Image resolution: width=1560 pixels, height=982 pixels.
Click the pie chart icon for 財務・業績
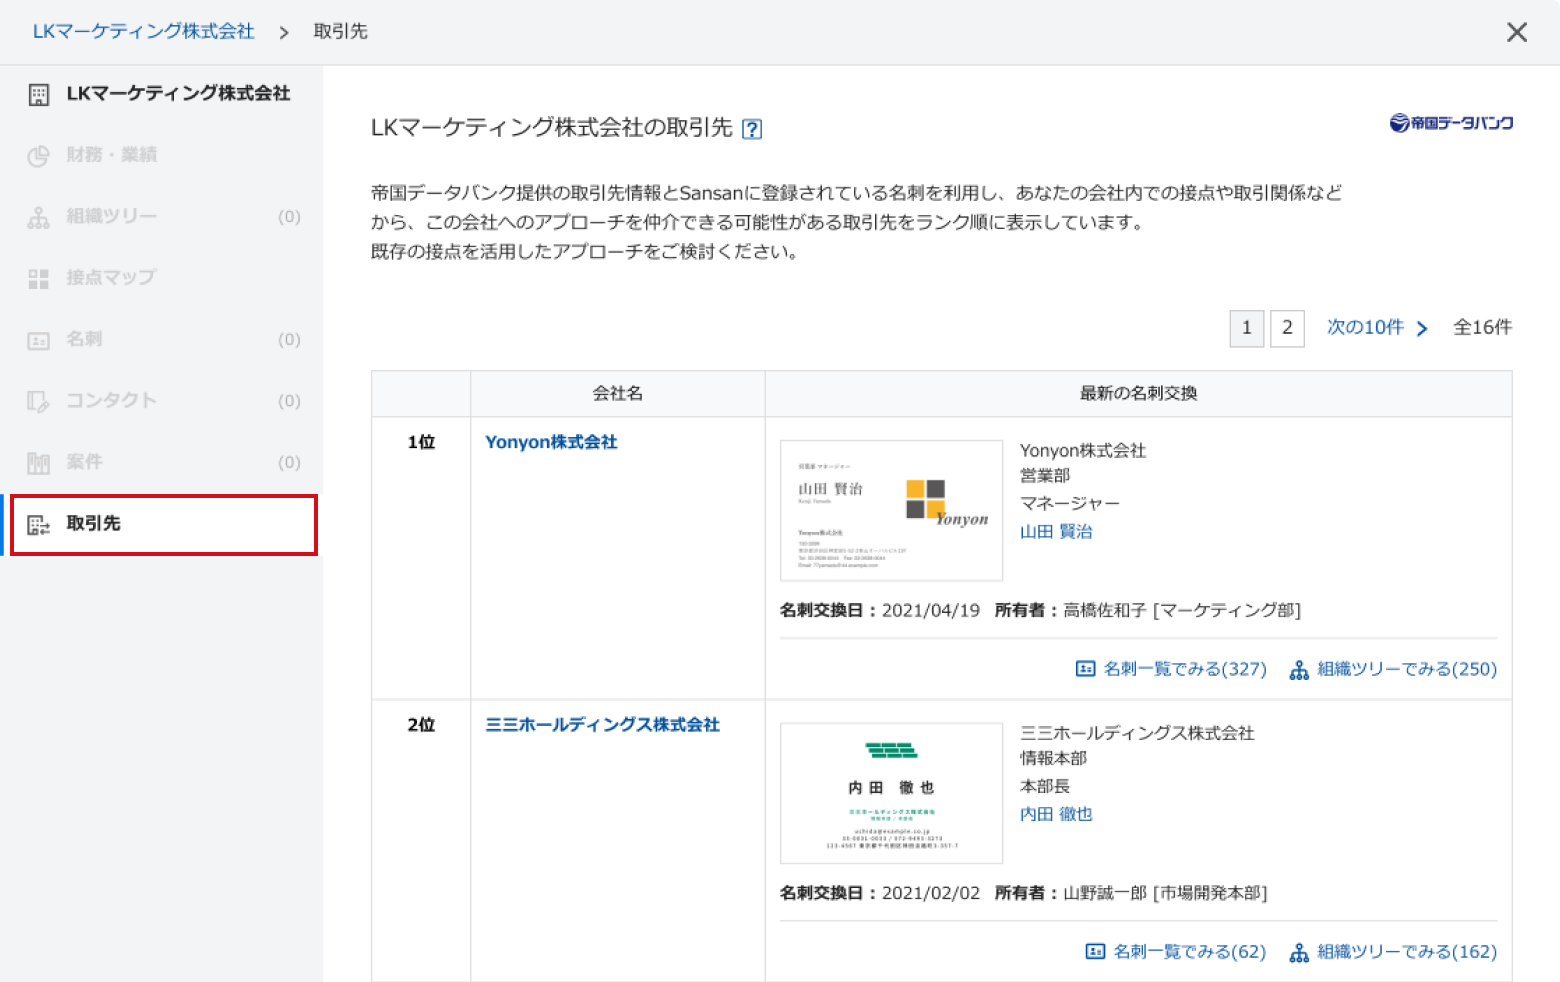coord(39,156)
